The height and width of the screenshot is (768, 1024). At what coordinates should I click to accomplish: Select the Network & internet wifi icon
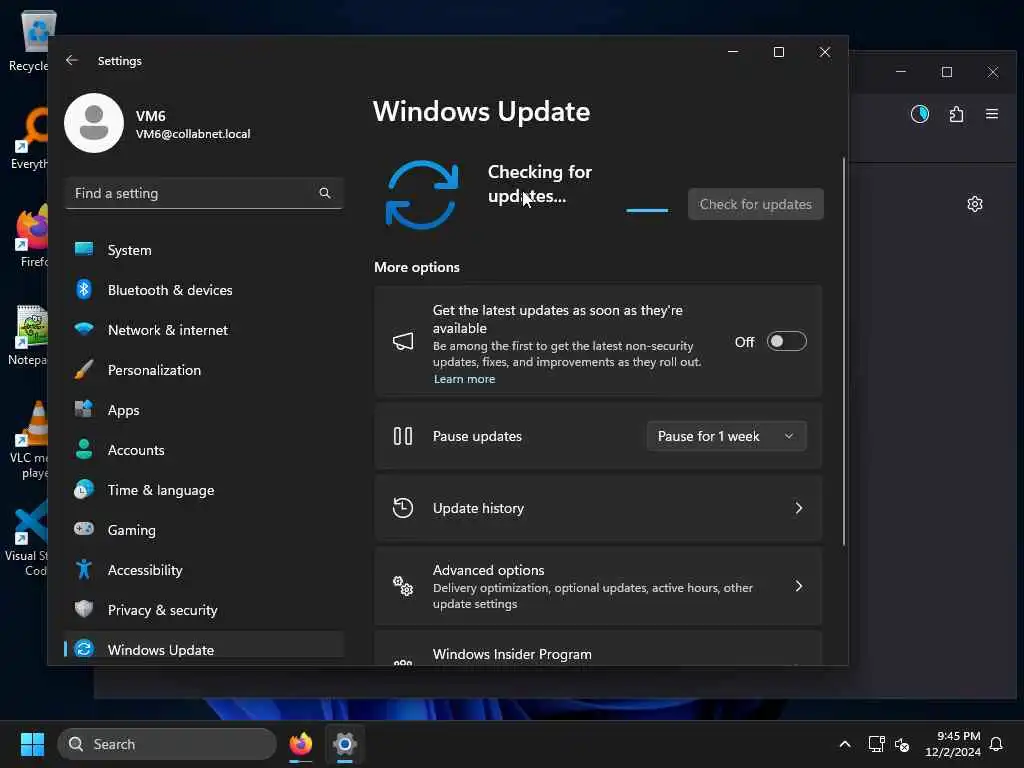click(84, 328)
